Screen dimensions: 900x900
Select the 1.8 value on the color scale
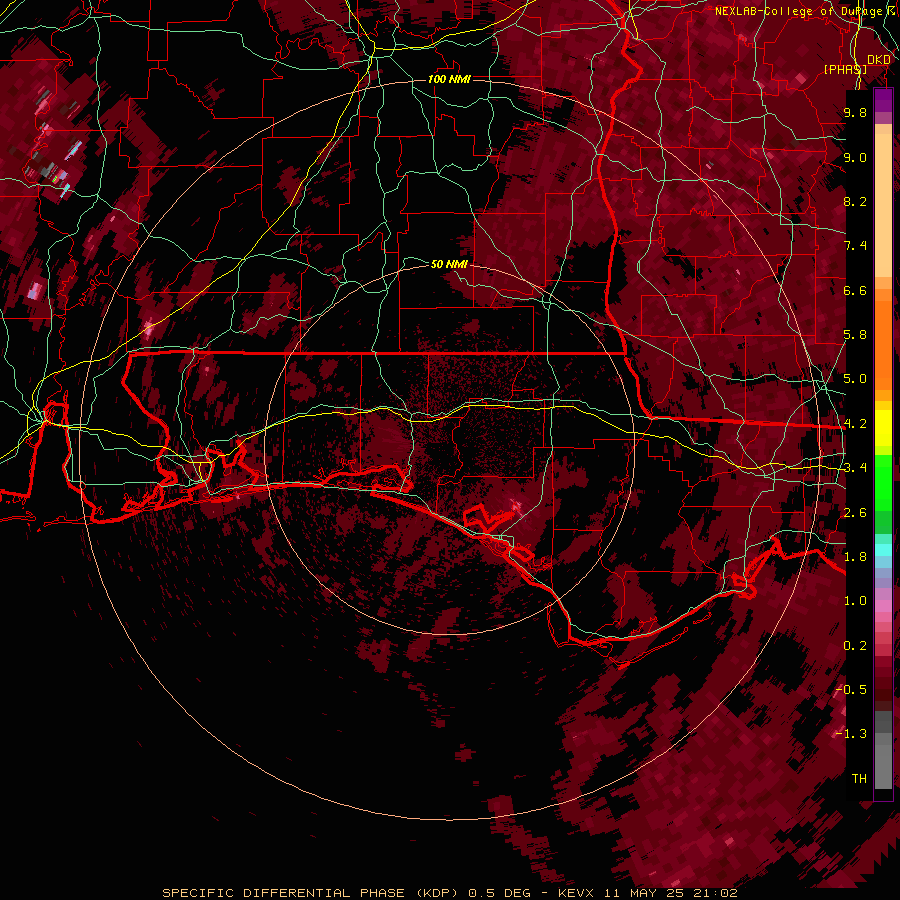point(855,557)
